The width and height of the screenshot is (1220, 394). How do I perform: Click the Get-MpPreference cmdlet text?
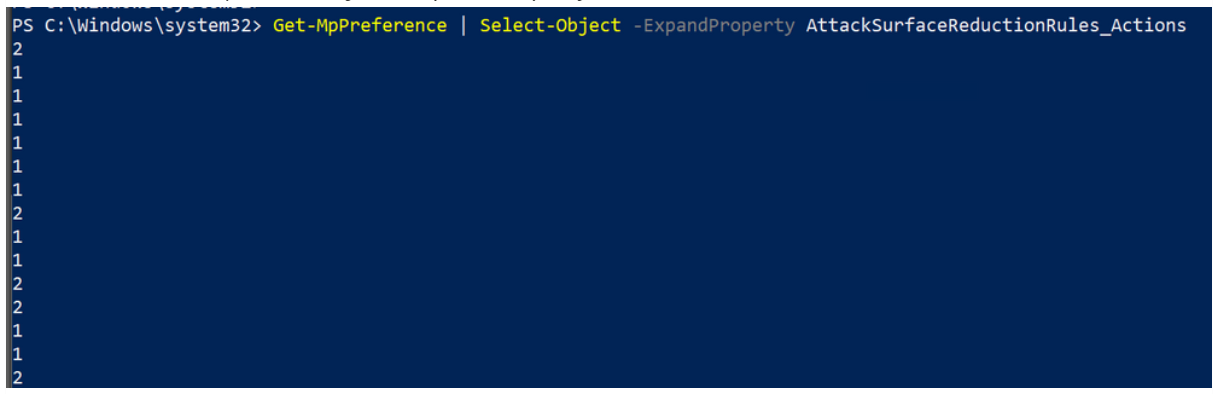pyautogui.click(x=360, y=25)
